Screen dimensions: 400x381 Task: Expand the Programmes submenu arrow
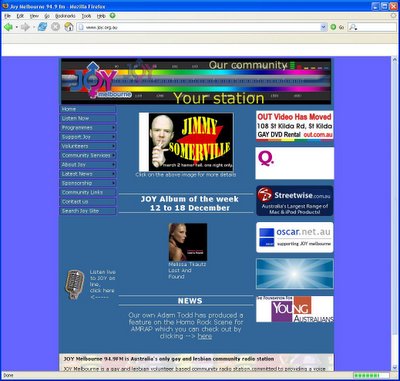coord(114,128)
